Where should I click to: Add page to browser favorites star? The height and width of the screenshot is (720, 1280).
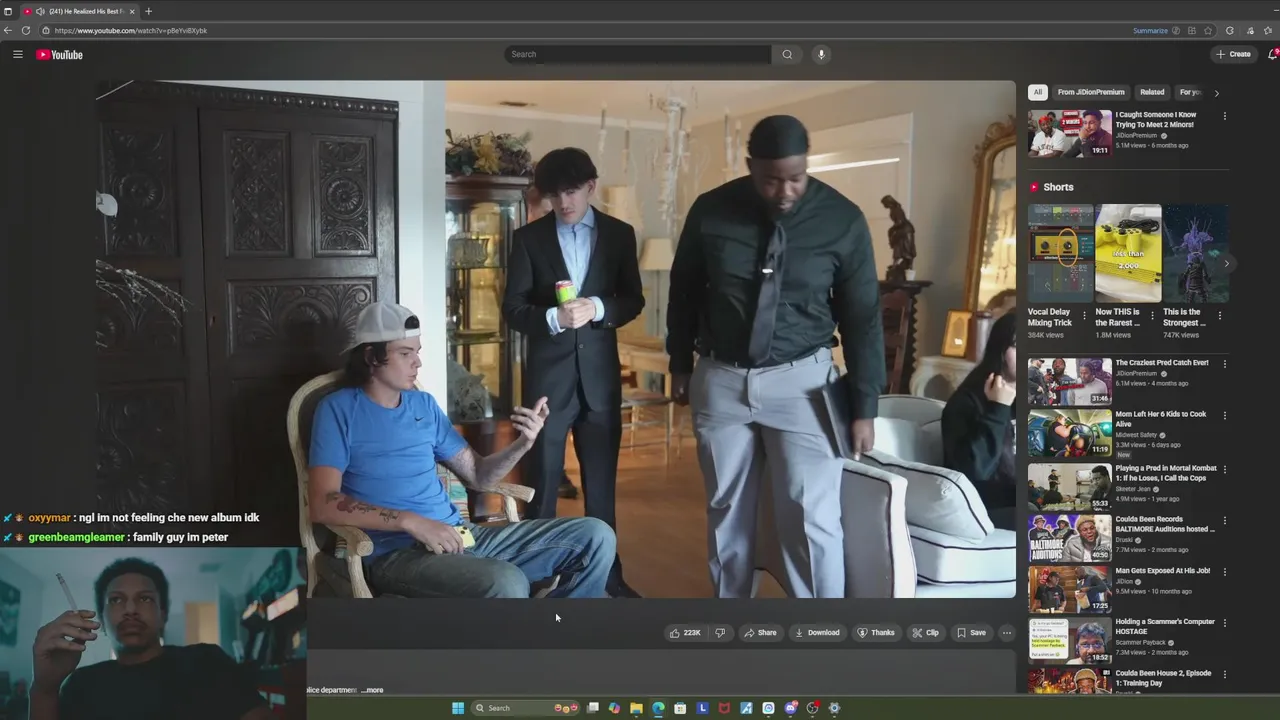tap(1208, 30)
